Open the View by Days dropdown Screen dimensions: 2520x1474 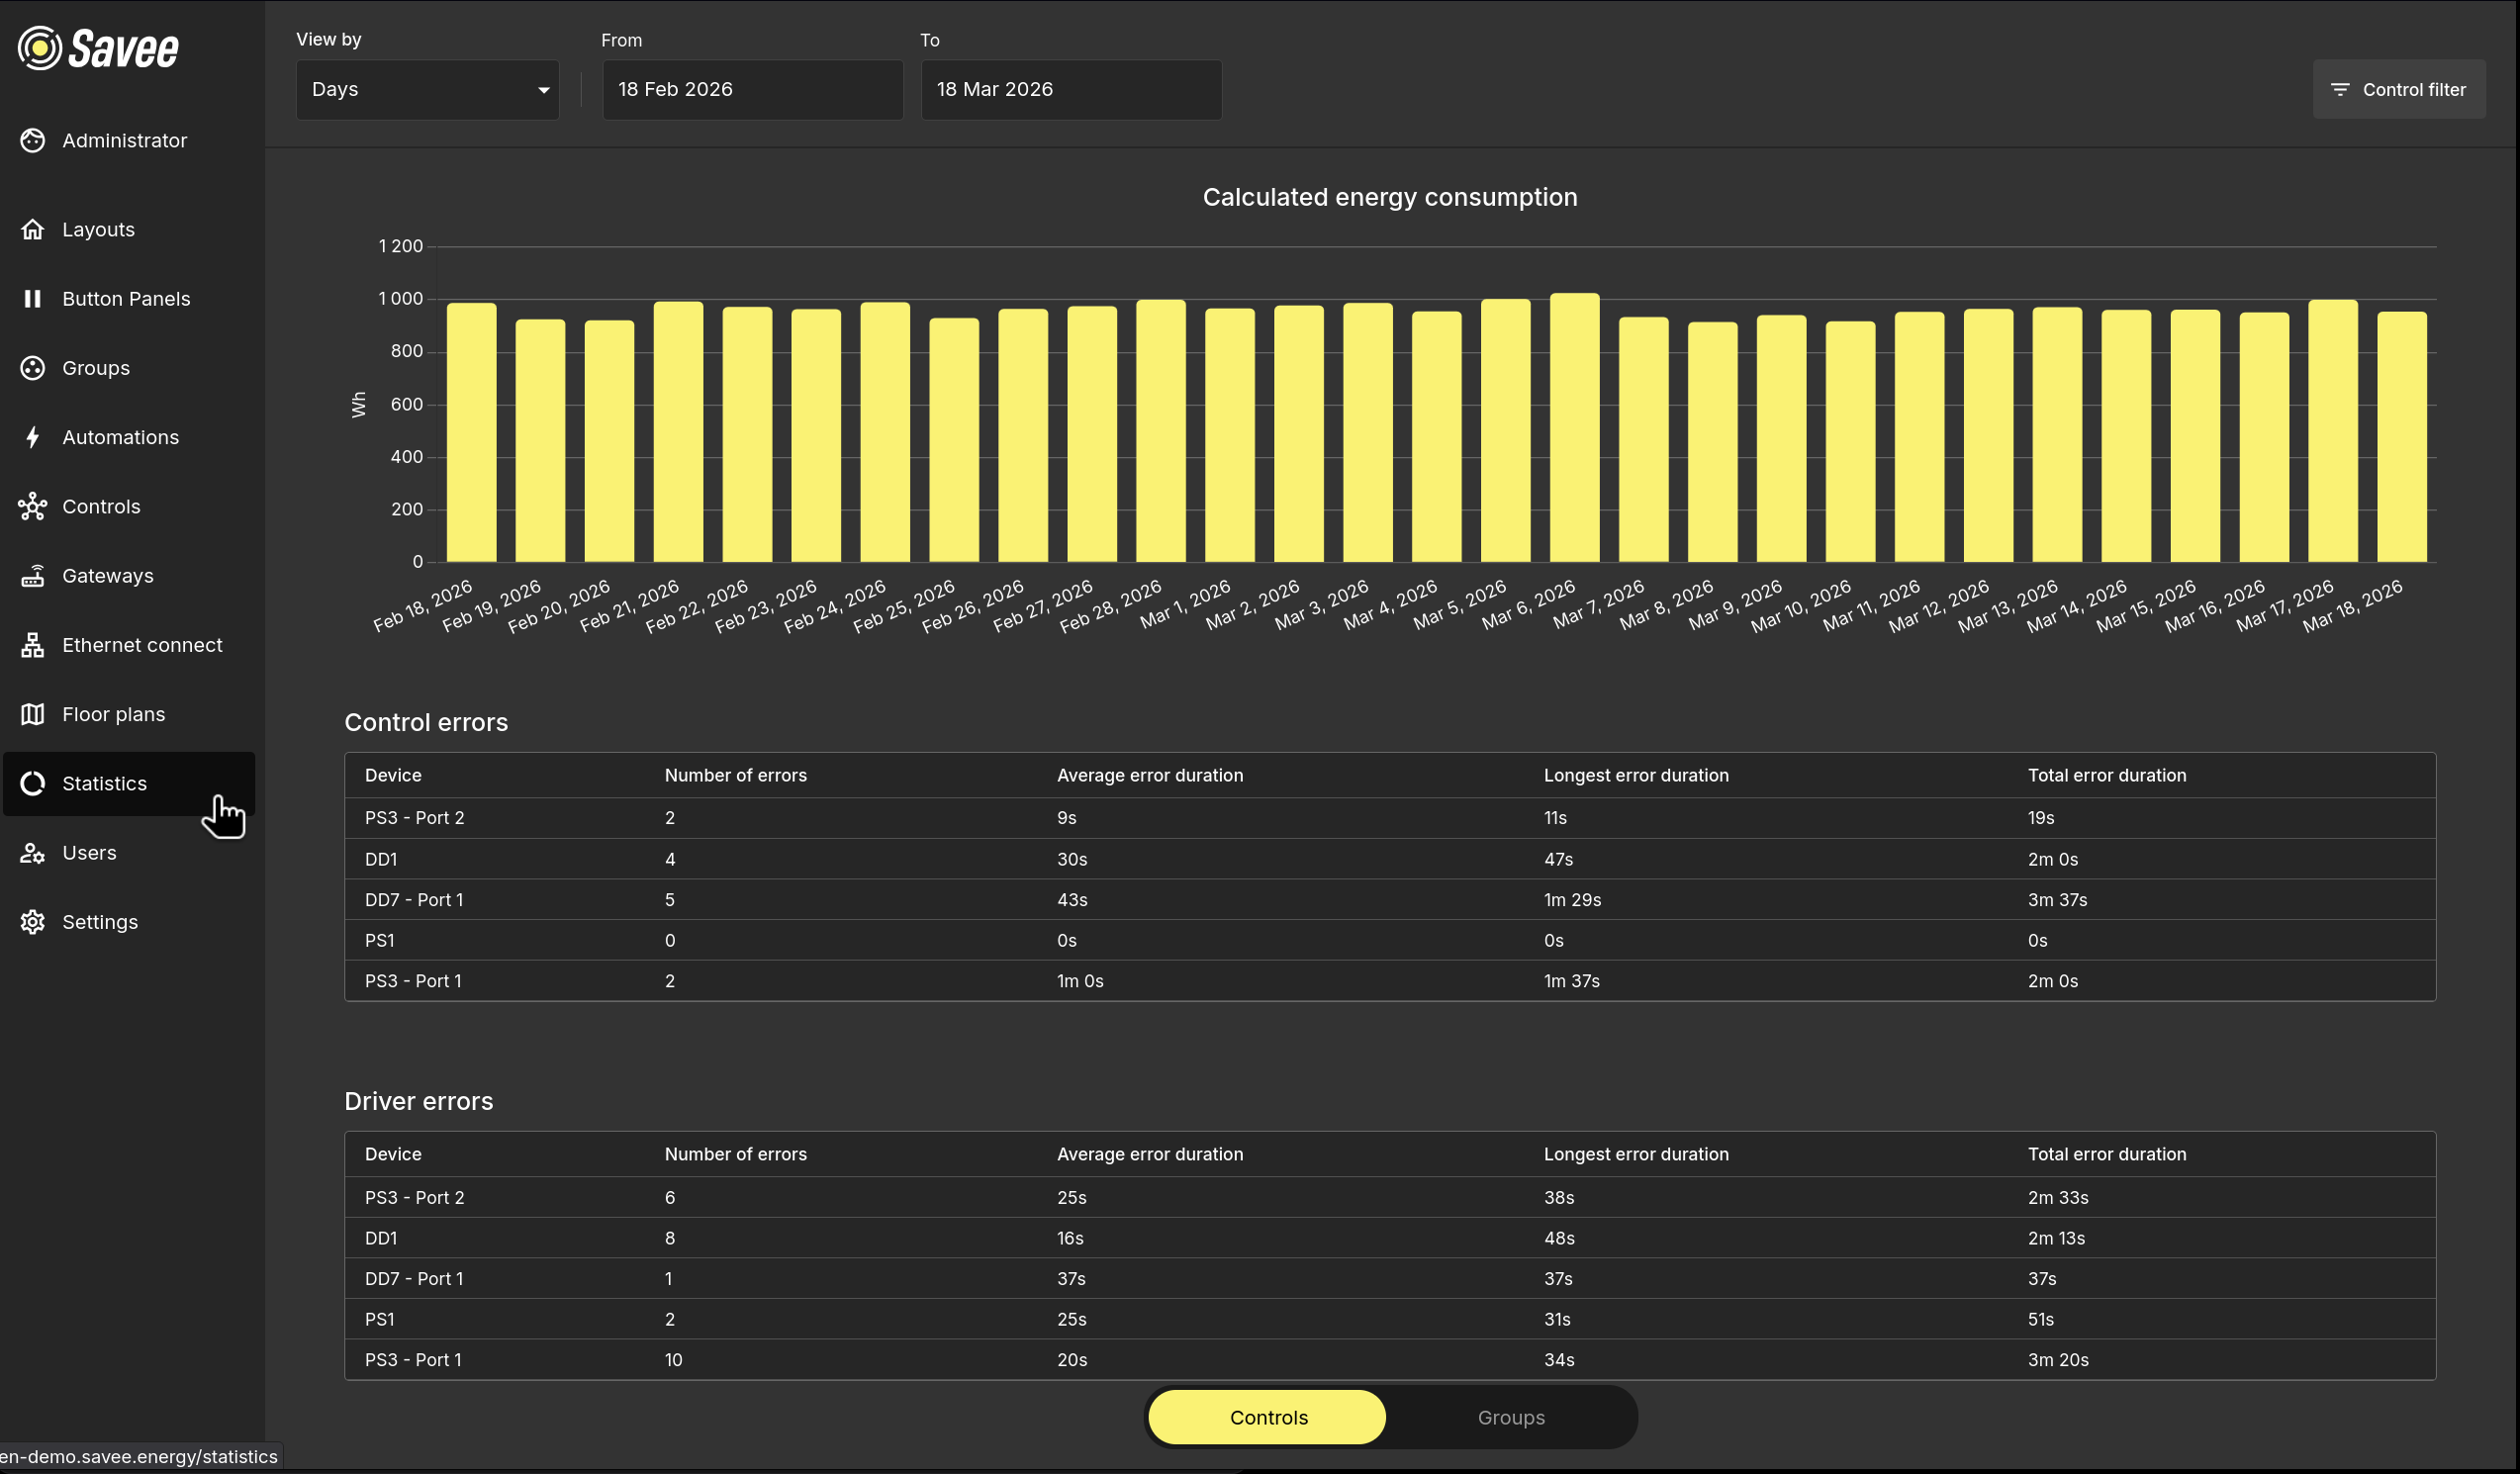pos(427,90)
